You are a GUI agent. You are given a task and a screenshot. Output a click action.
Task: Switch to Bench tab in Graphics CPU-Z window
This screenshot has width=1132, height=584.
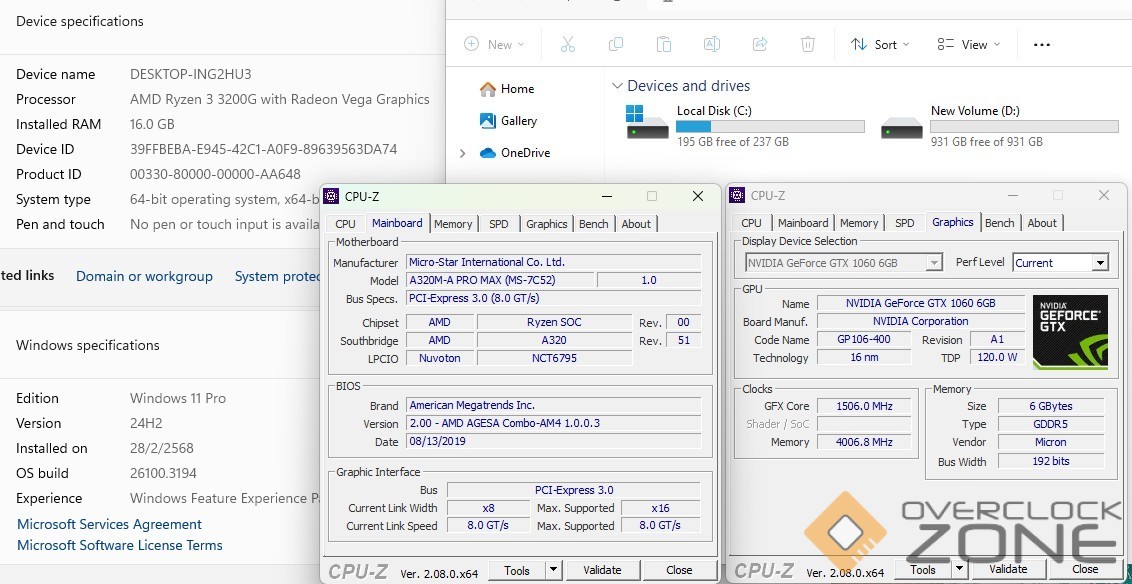[x=999, y=223]
